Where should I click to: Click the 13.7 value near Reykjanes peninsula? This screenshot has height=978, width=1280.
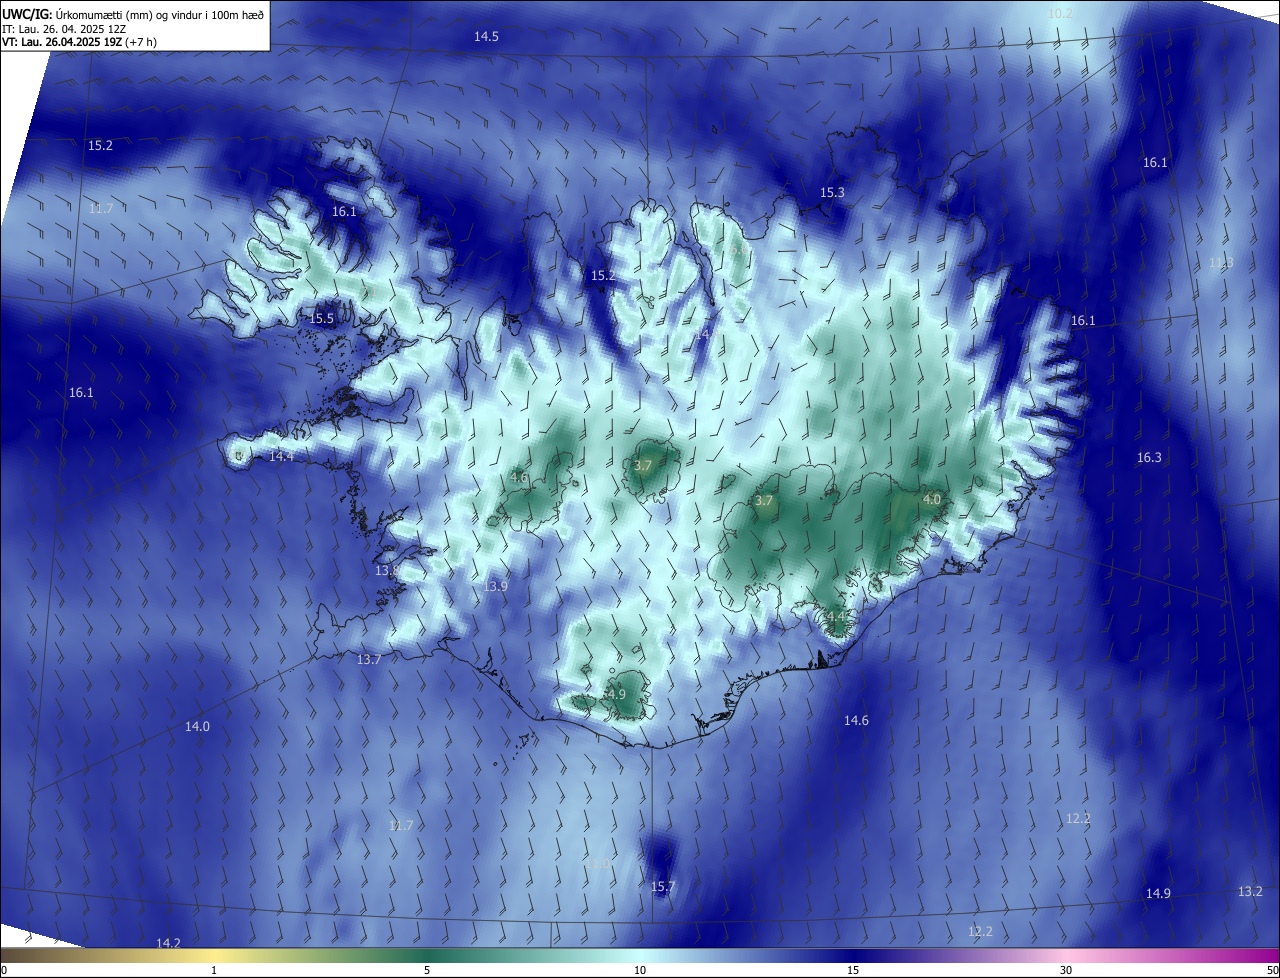pyautogui.click(x=369, y=659)
